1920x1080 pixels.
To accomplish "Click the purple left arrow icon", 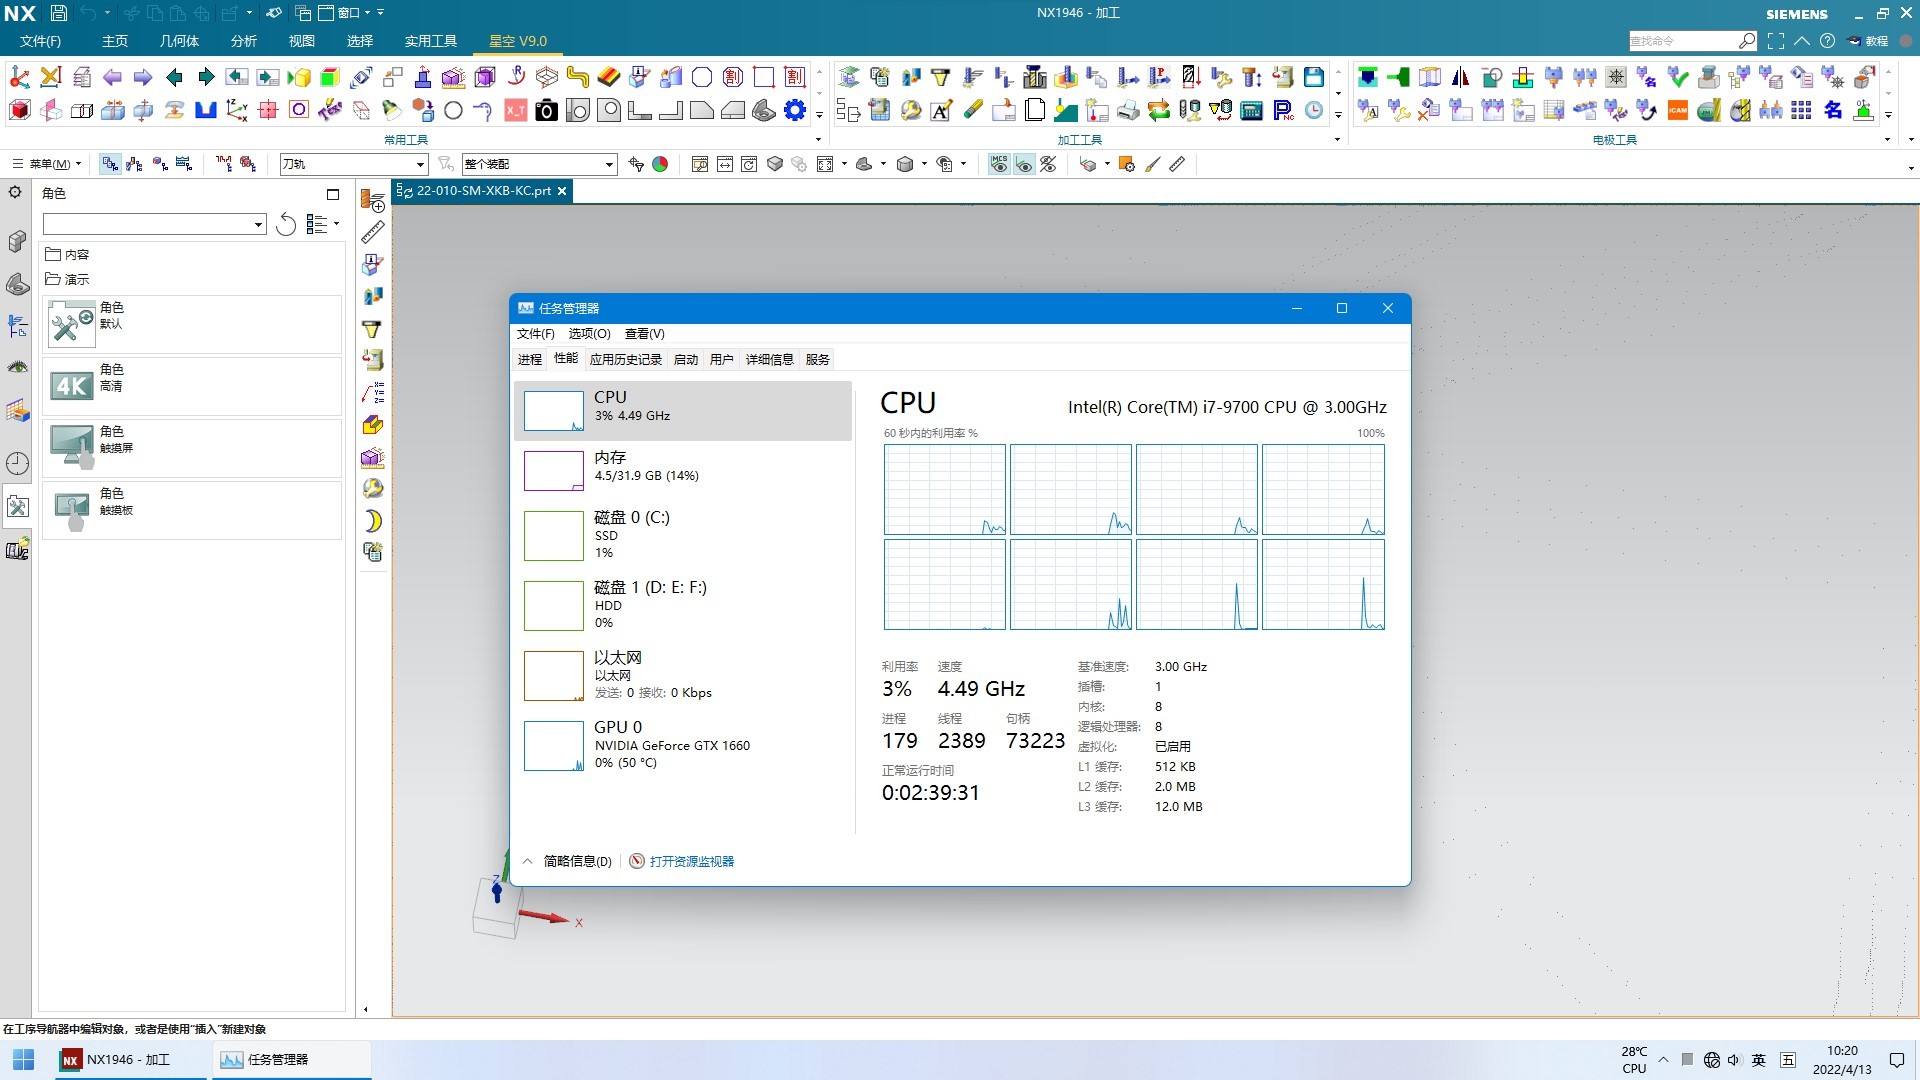I will pyautogui.click(x=112, y=77).
